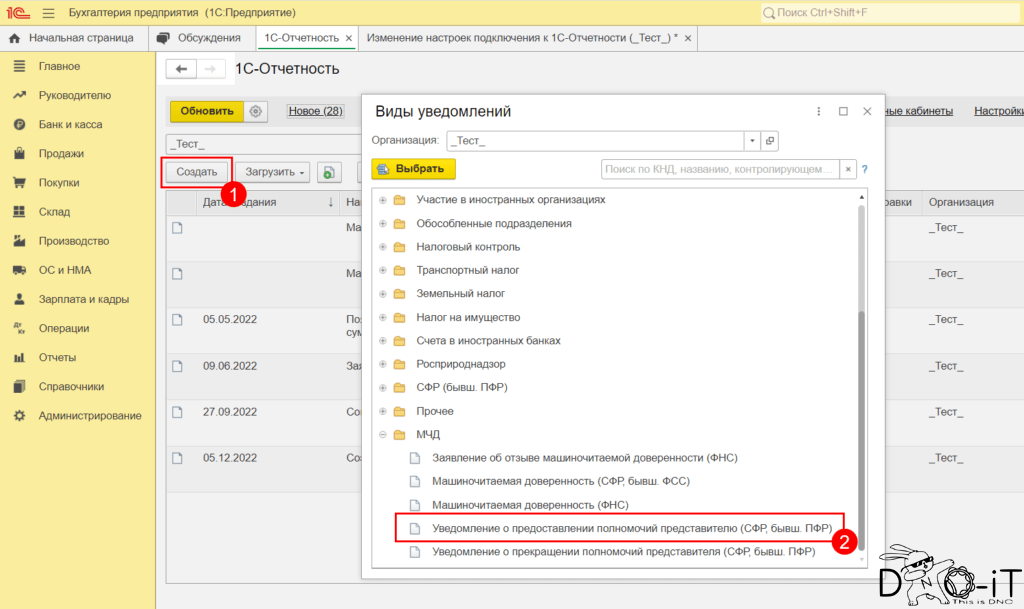1024x609 pixels.
Task: Open the Банк и касса section
Action: (x=70, y=124)
